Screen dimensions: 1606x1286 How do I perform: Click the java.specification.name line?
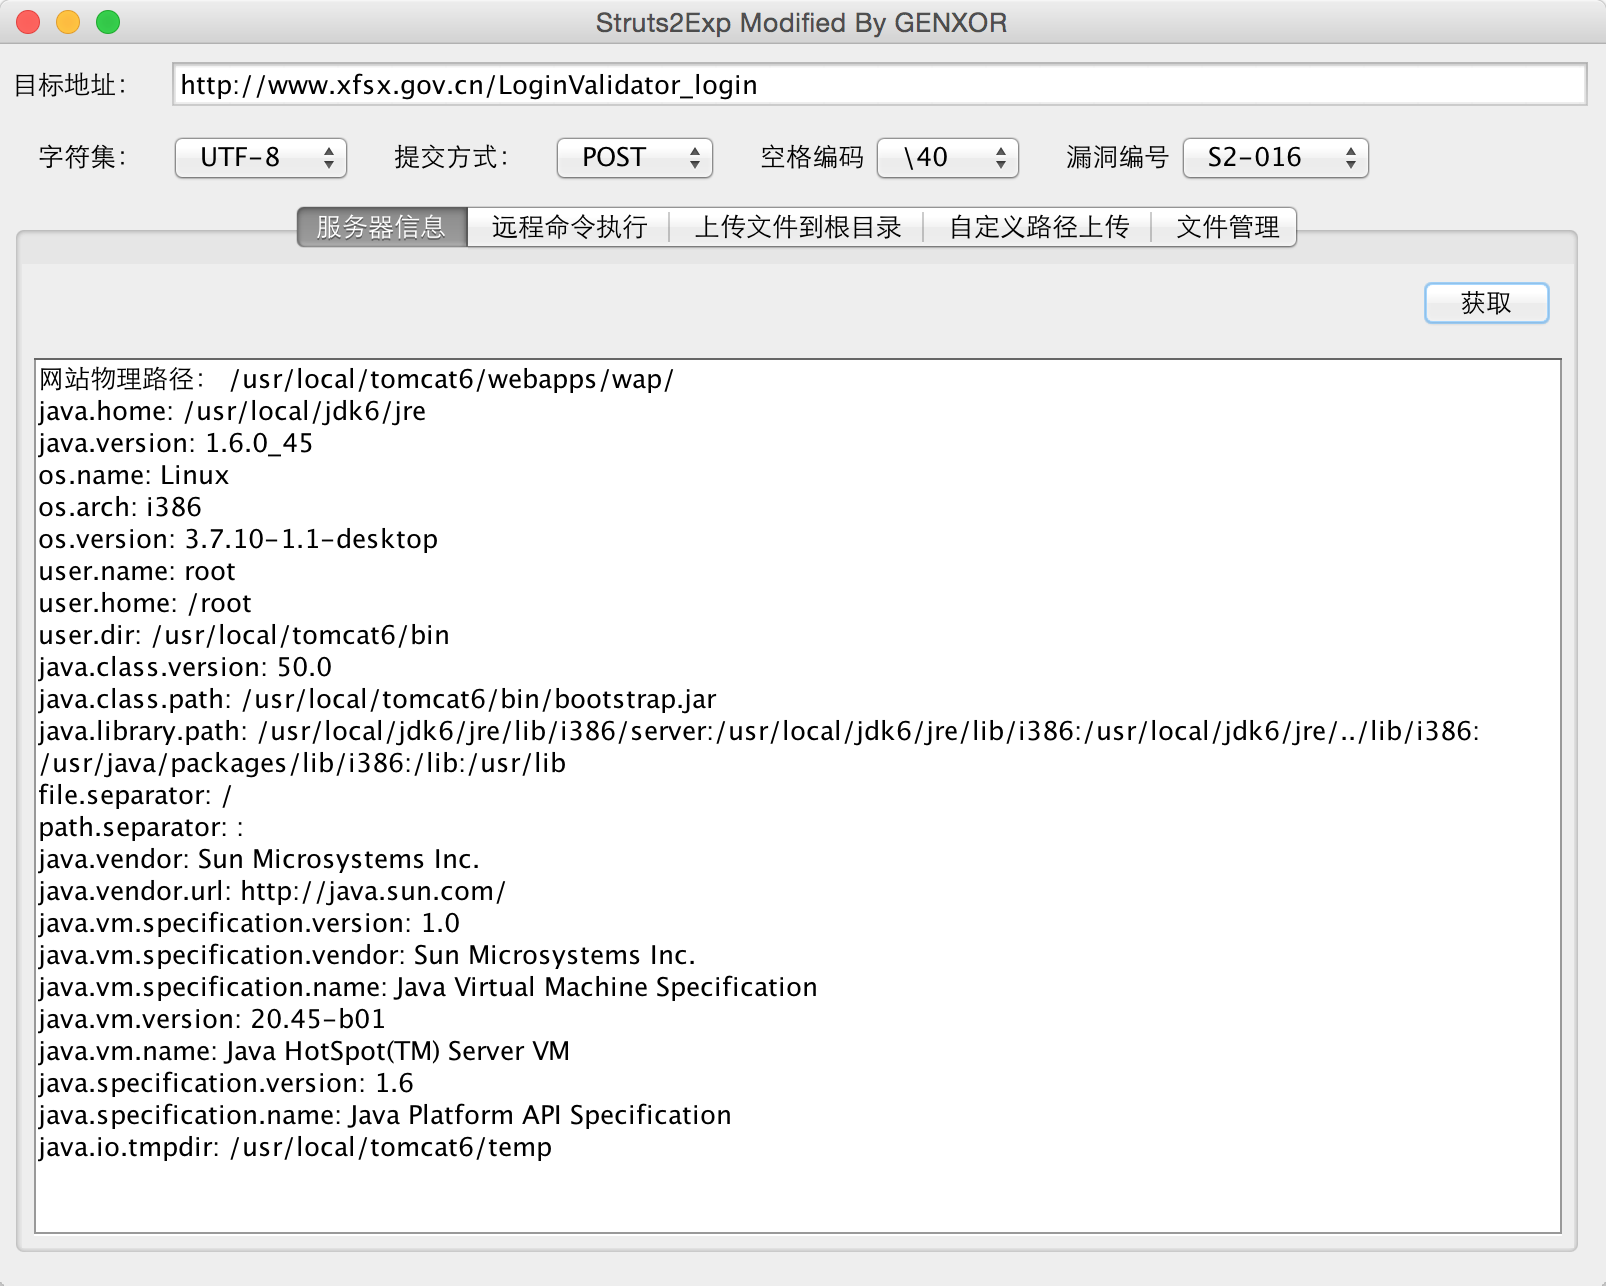(x=385, y=1115)
